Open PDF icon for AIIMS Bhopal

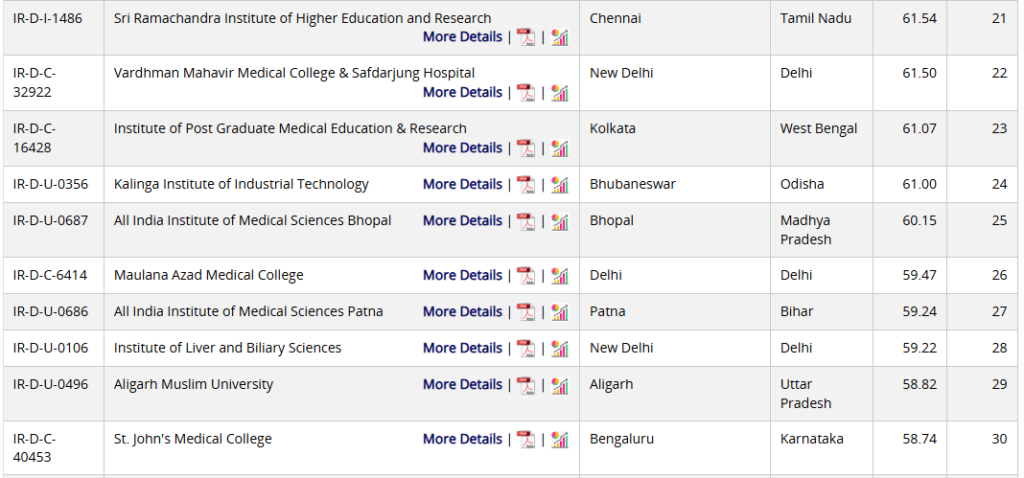click(525, 221)
